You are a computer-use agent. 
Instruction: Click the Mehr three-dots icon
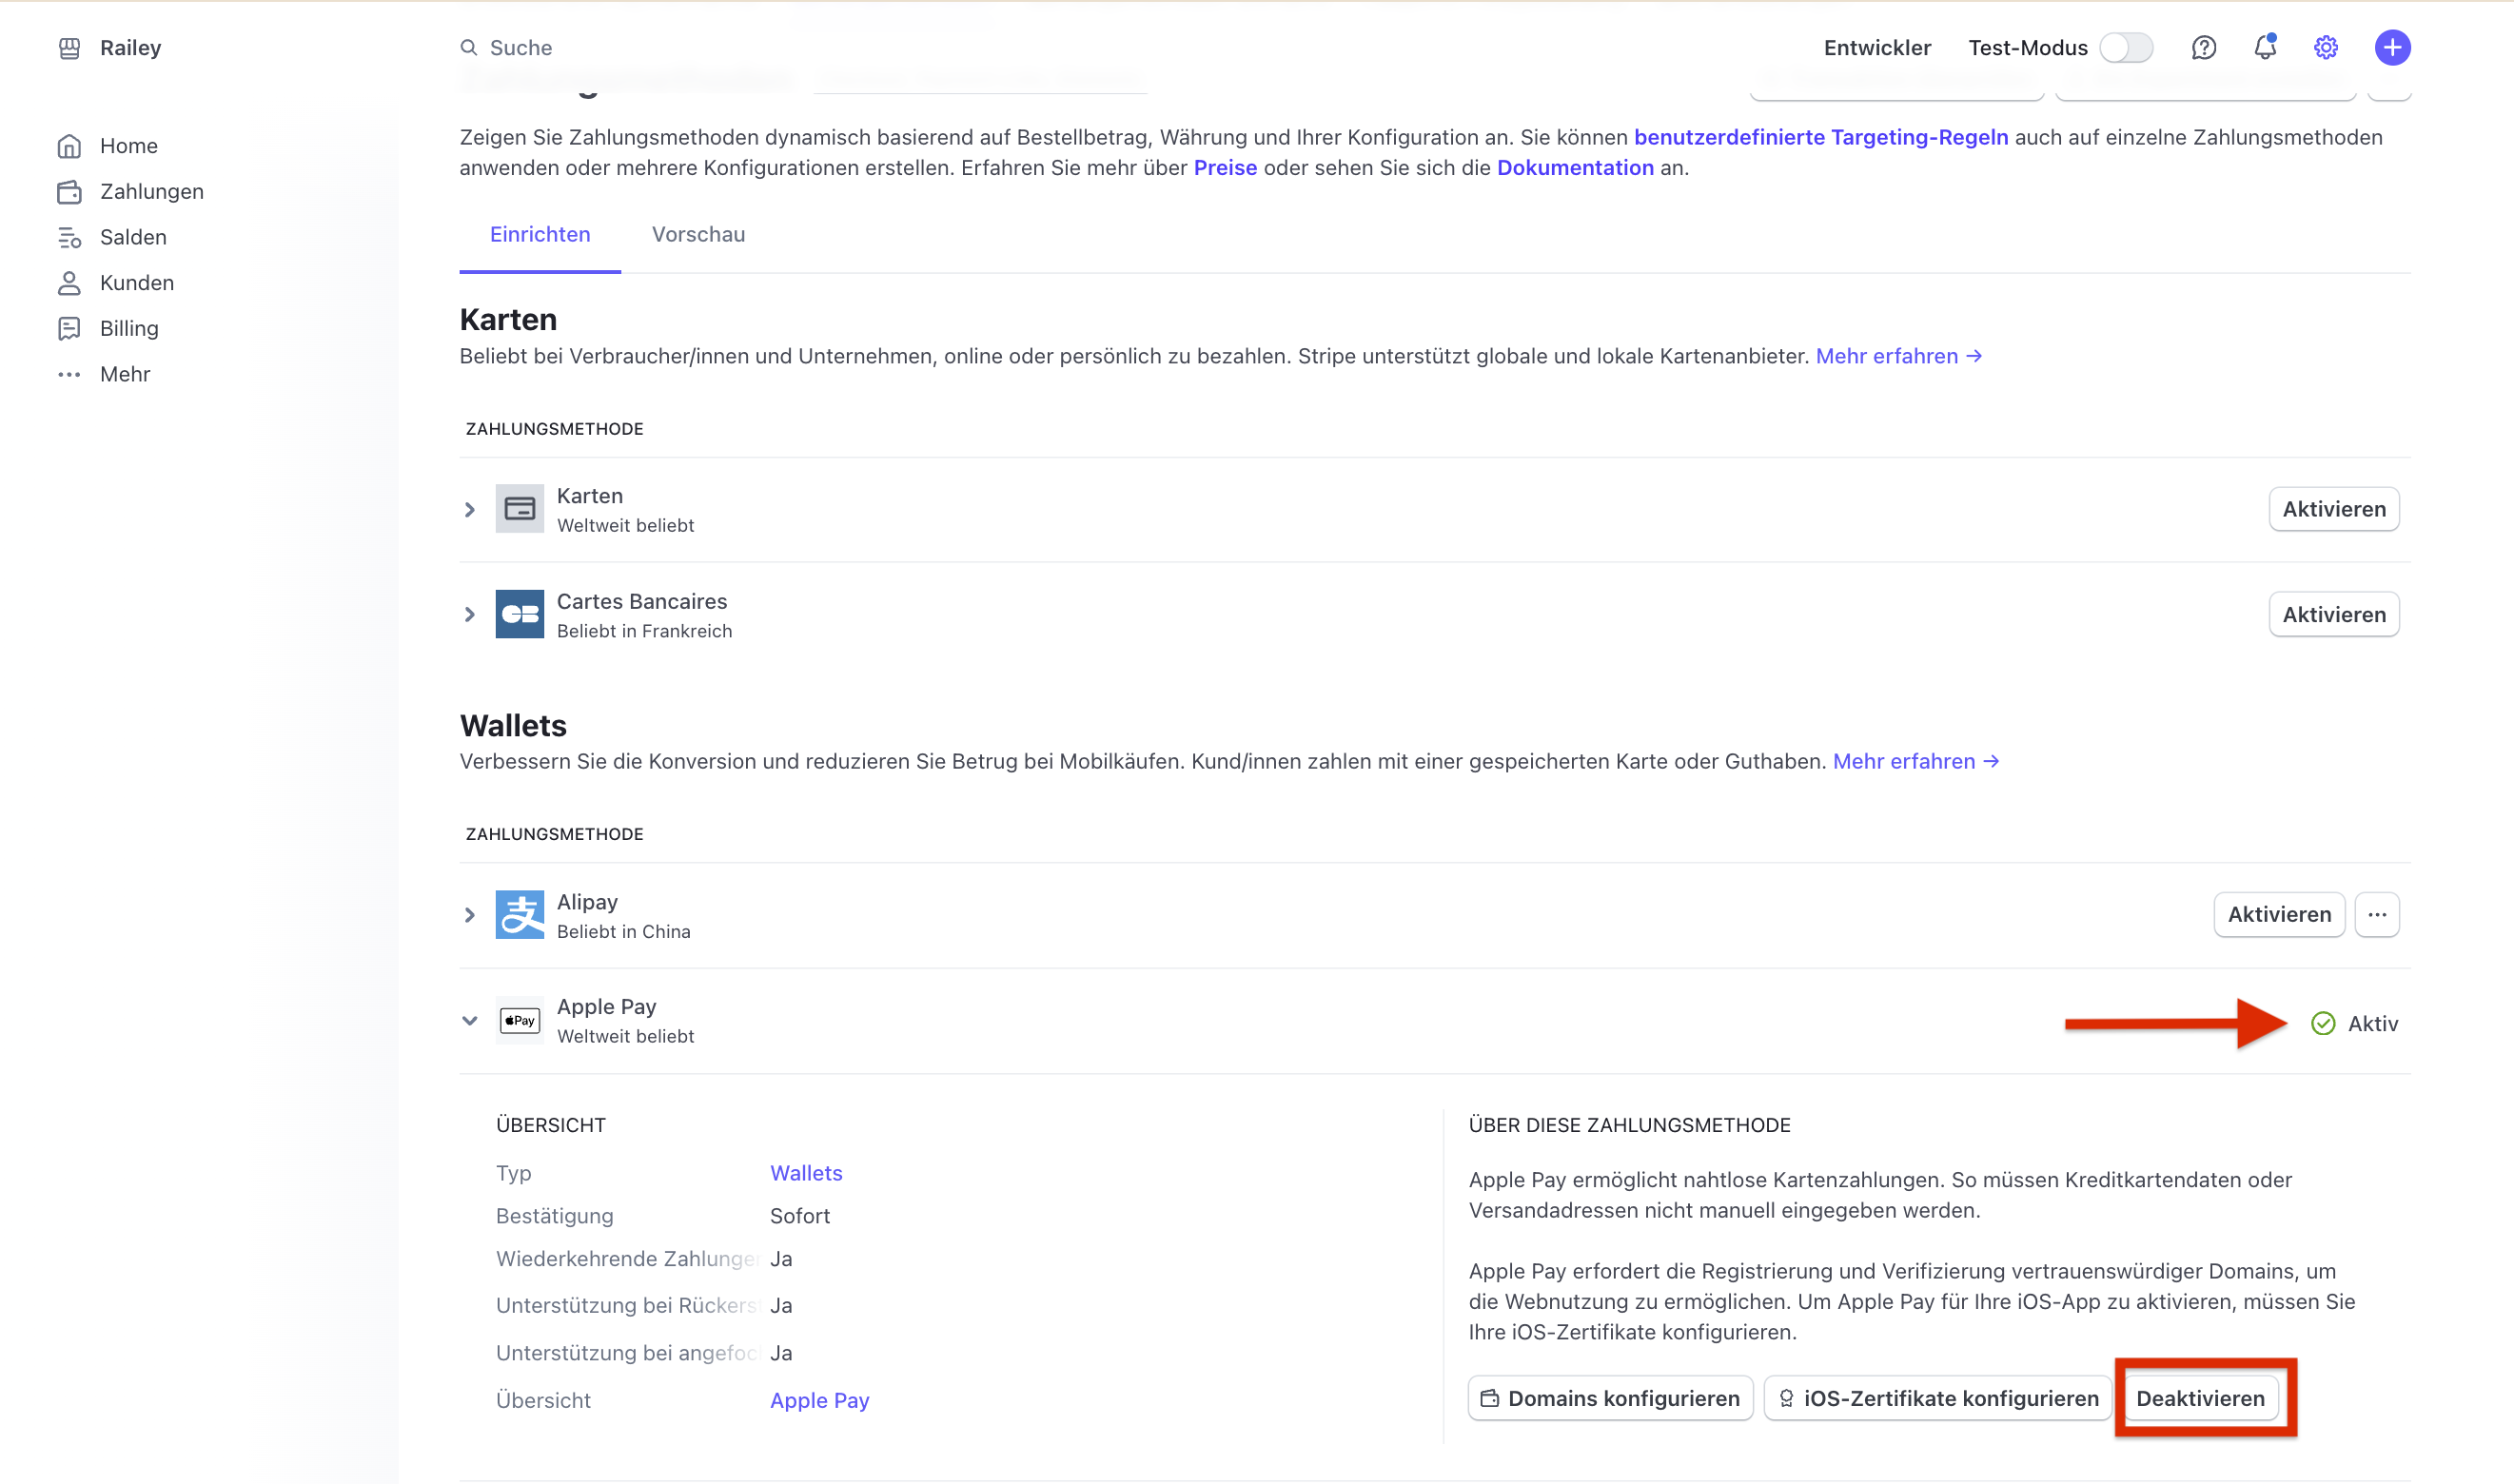pos(69,375)
